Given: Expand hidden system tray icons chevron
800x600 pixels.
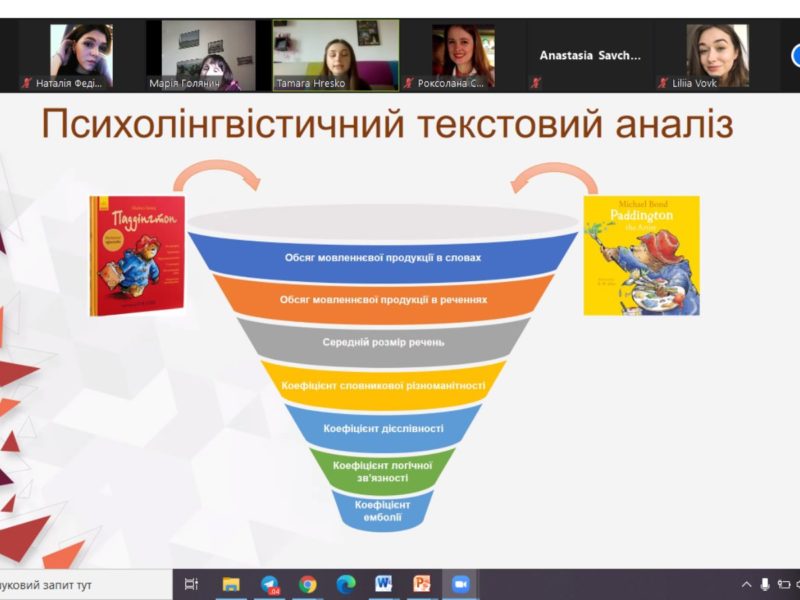Looking at the screenshot, I should [x=746, y=584].
